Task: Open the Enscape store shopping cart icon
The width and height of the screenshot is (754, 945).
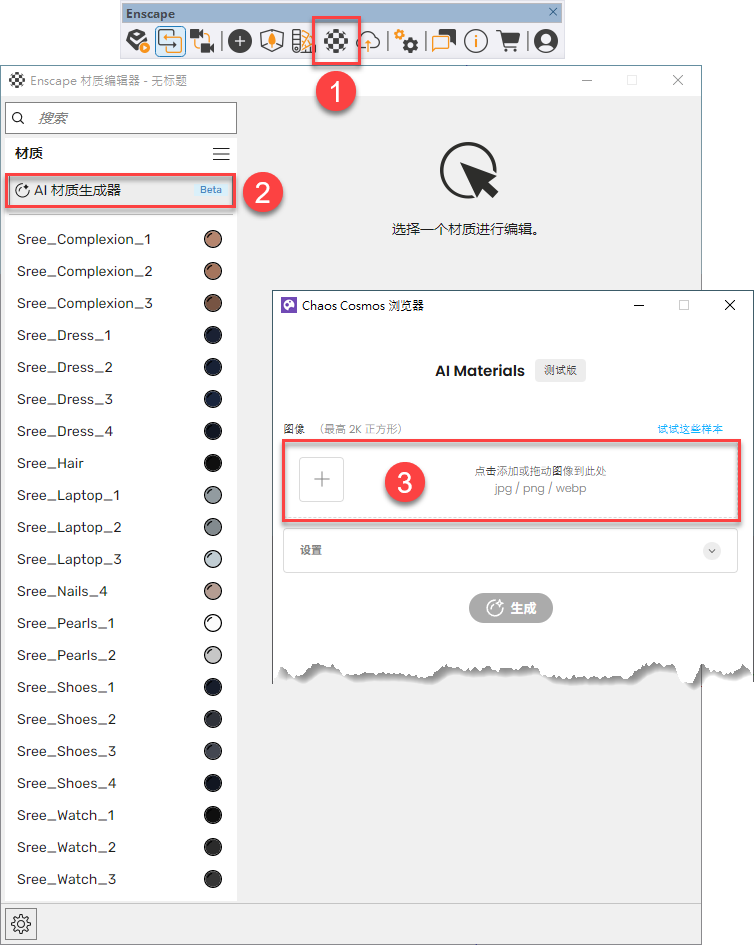Action: click(509, 41)
